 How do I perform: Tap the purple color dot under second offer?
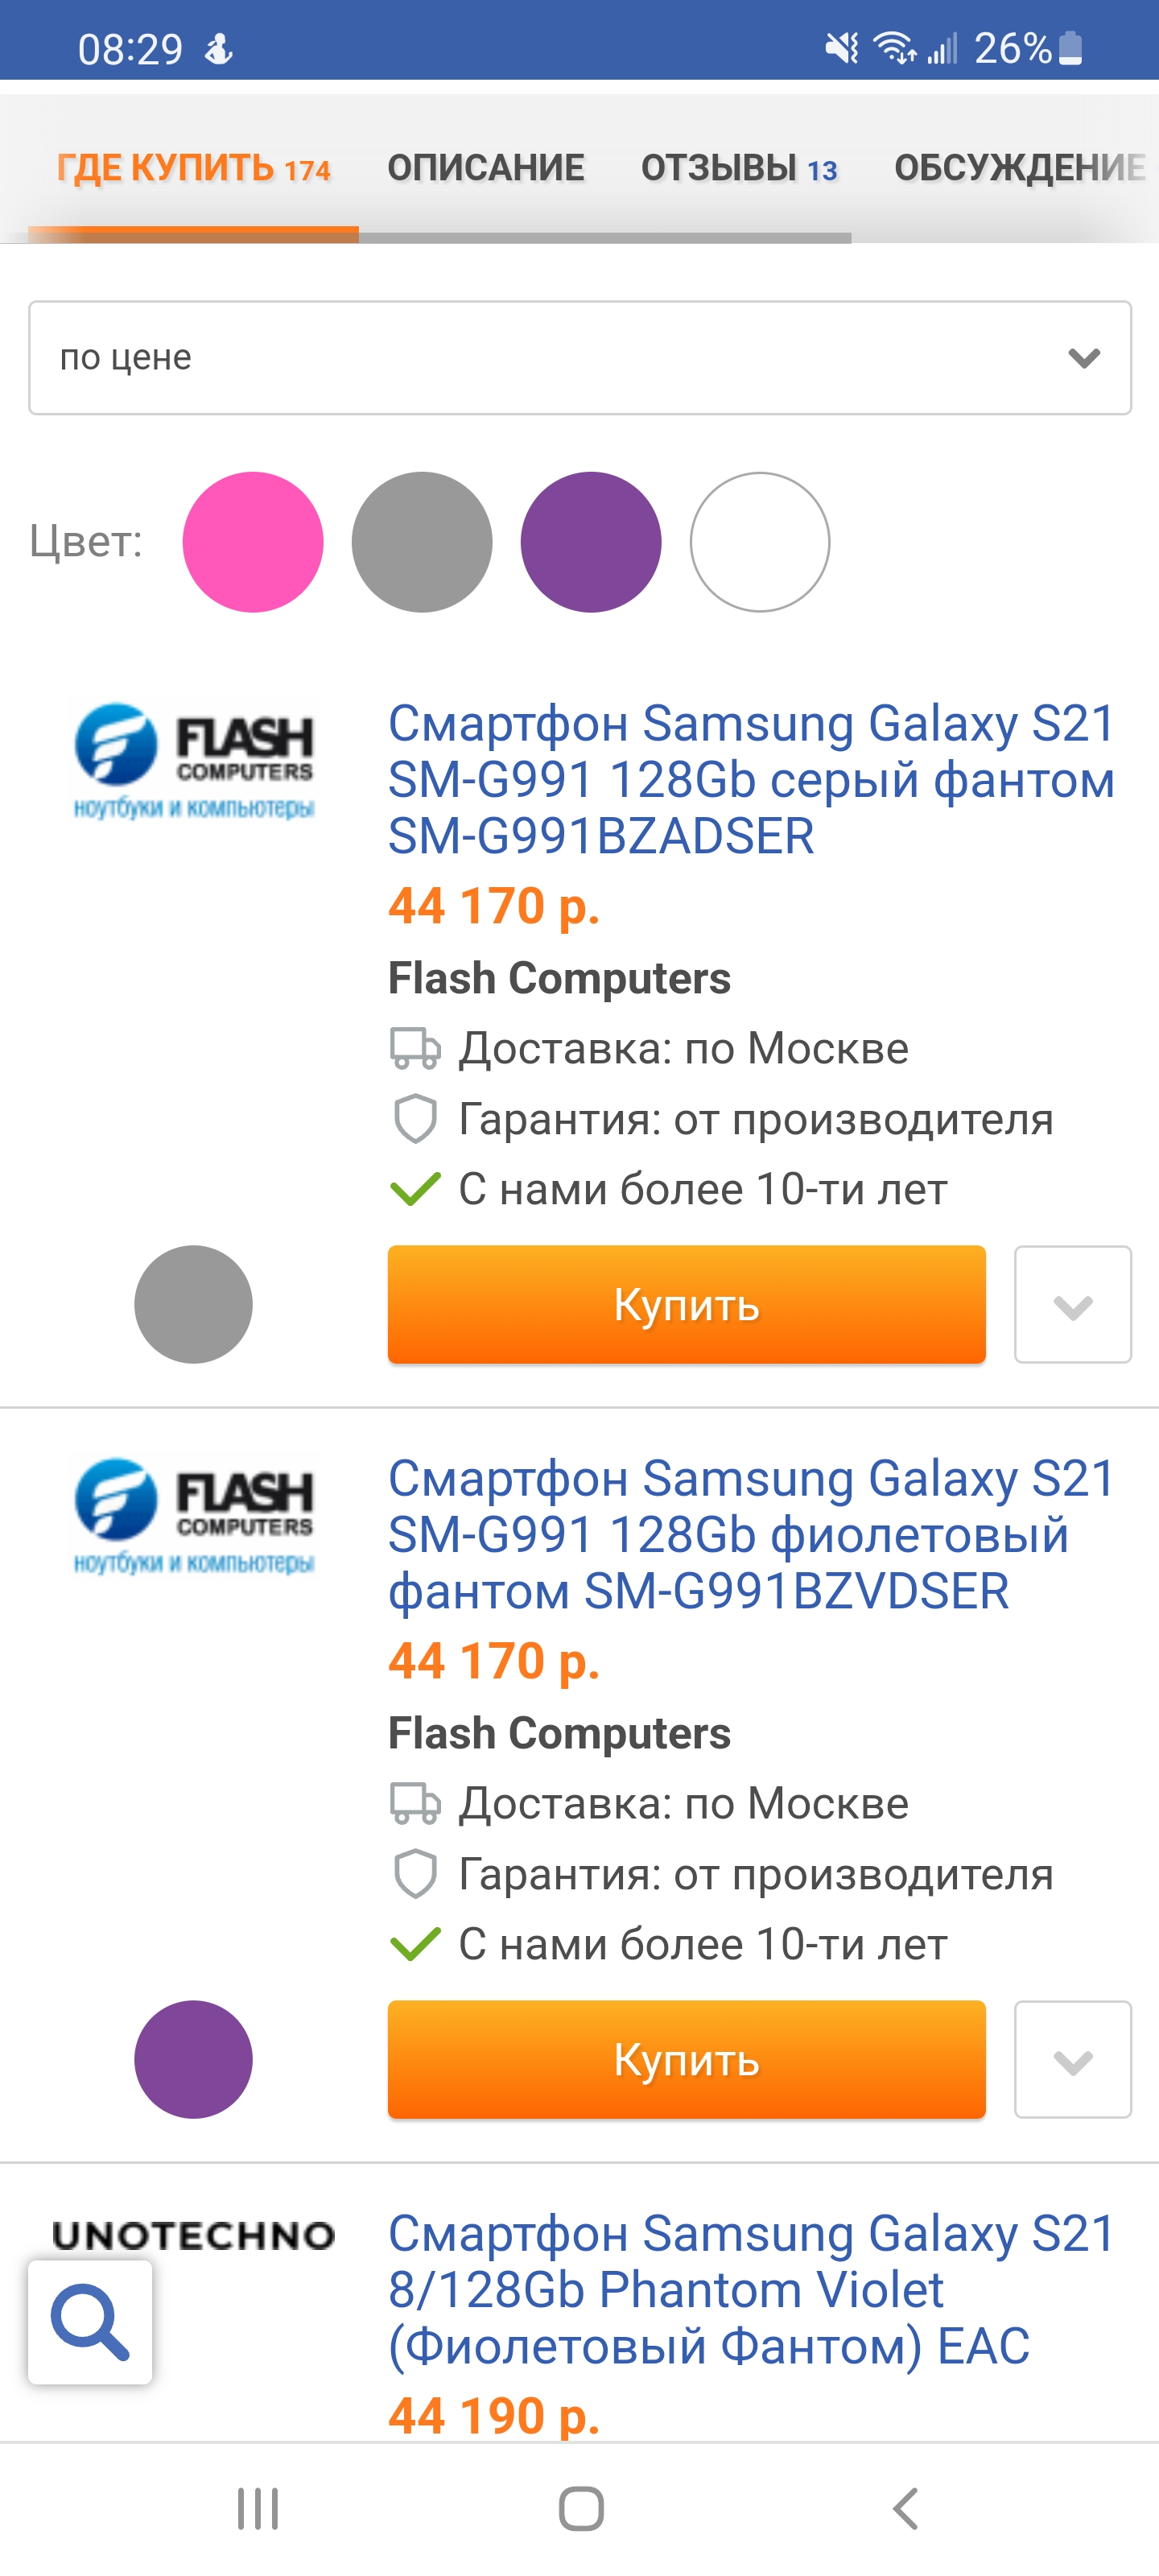pyautogui.click(x=193, y=2059)
